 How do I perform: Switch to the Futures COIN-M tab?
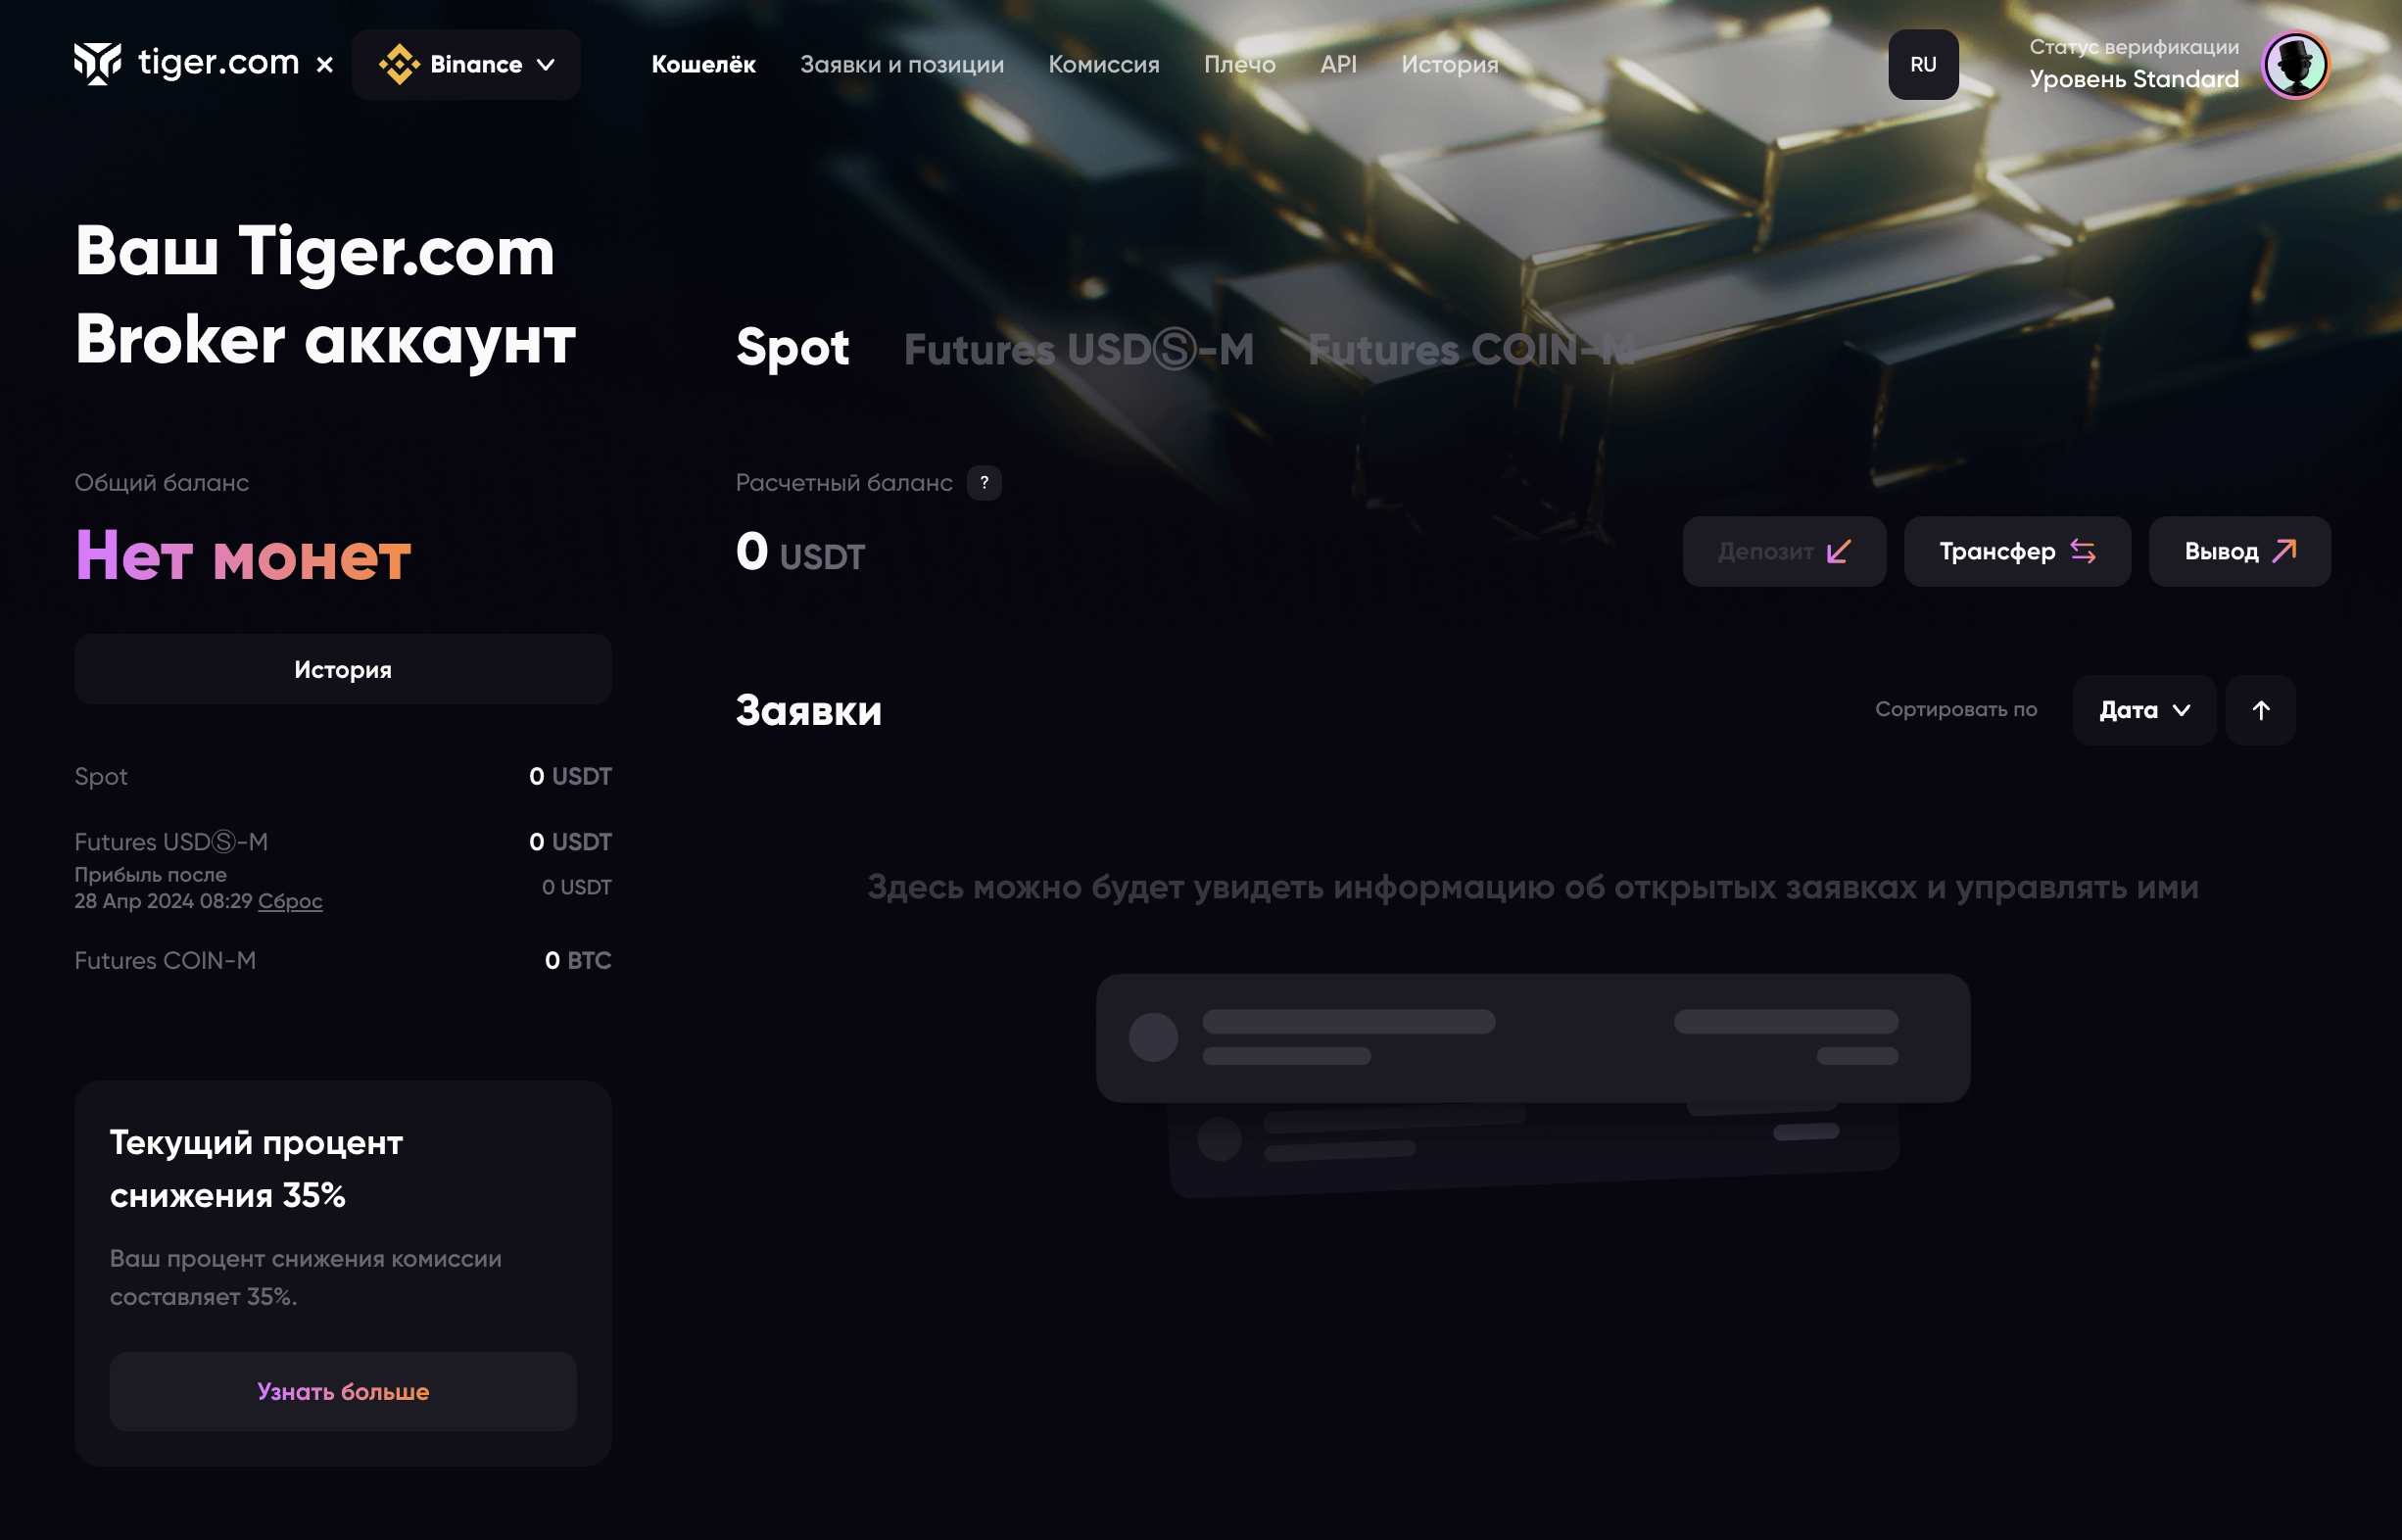[1470, 350]
